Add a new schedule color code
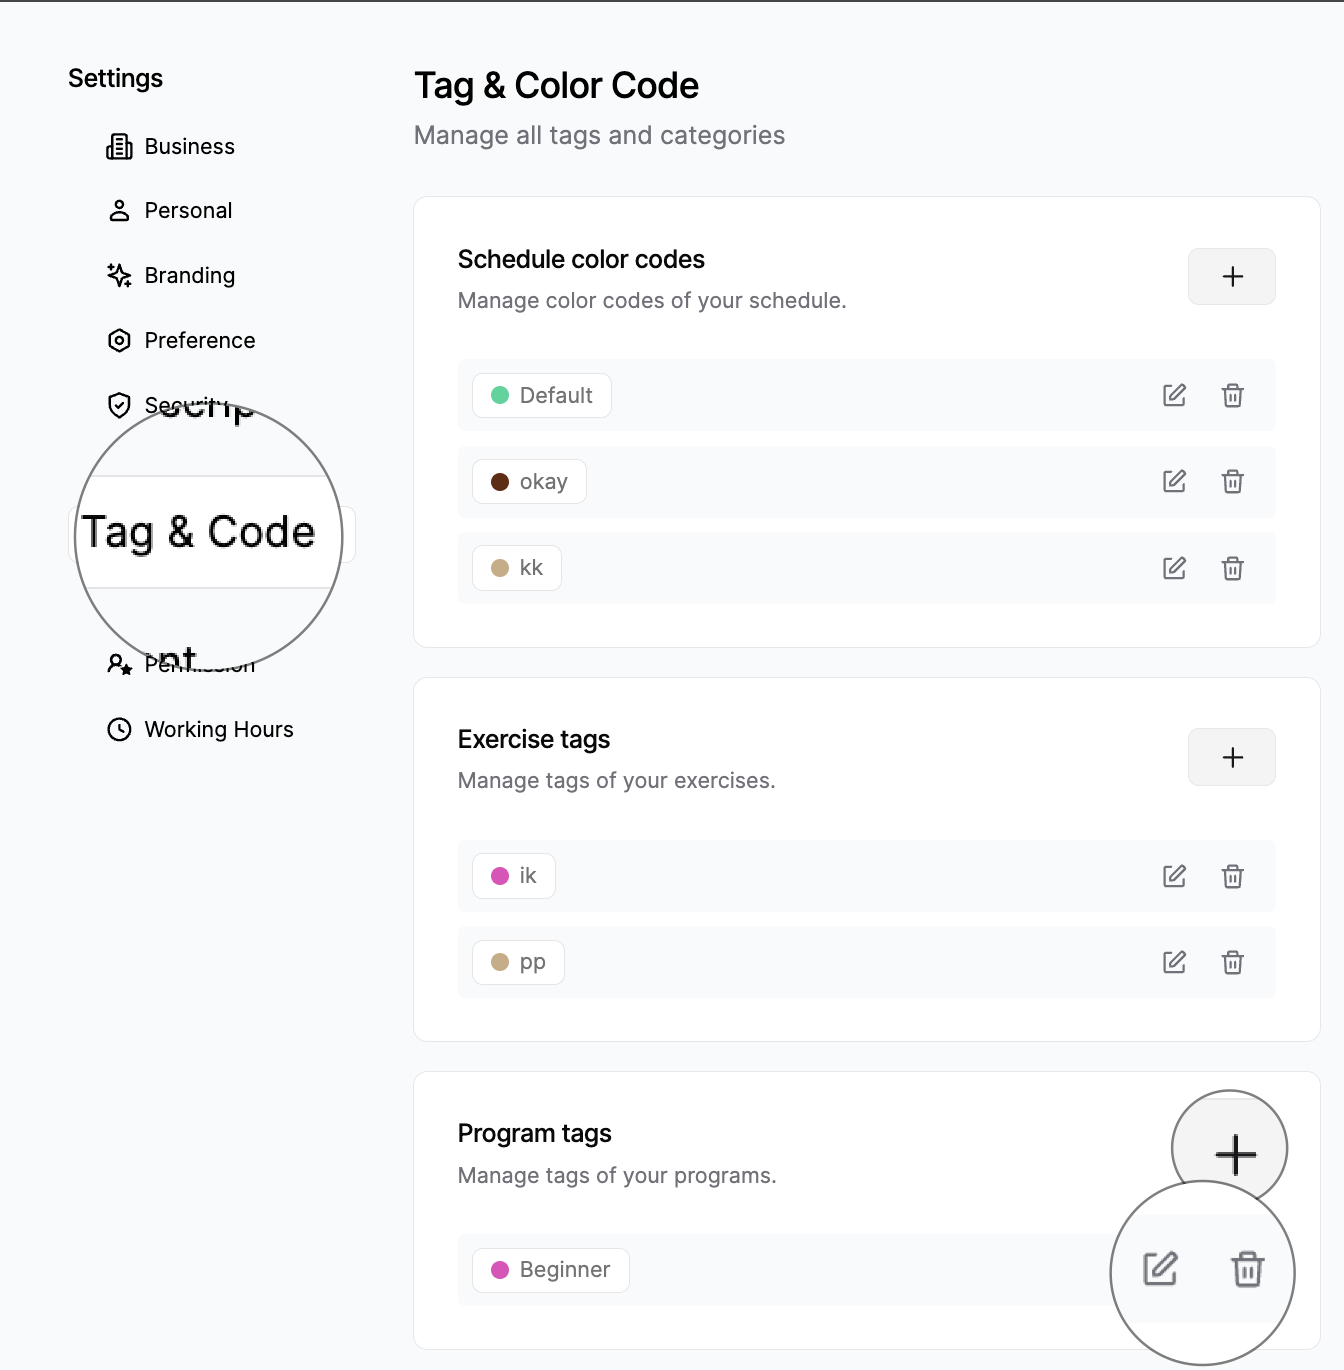 [x=1232, y=276]
